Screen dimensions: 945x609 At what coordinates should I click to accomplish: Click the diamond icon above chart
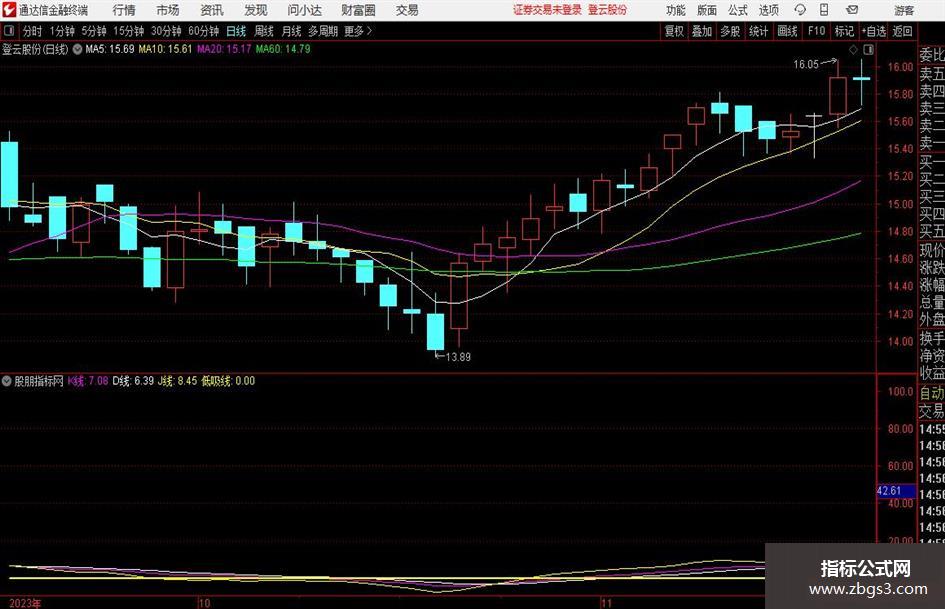pos(853,49)
